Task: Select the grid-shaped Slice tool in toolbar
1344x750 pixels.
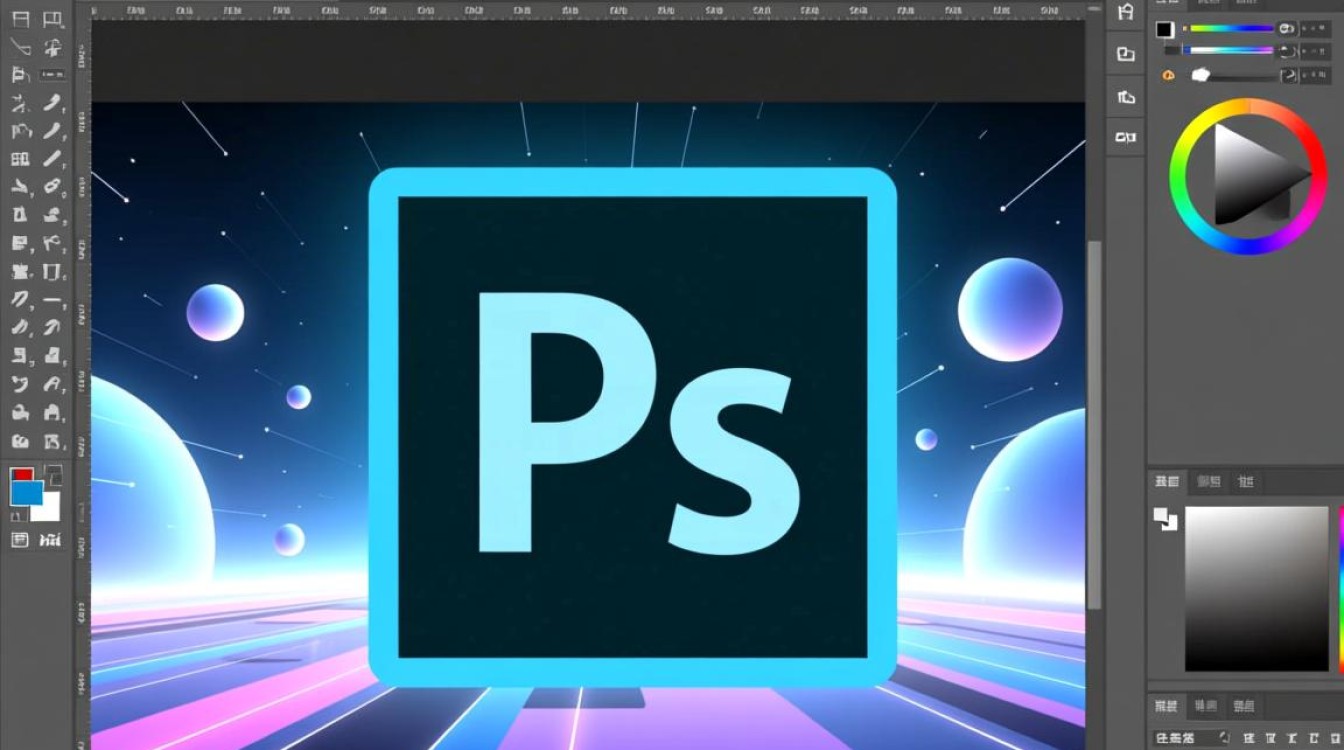Action: pyautogui.click(x=20, y=159)
